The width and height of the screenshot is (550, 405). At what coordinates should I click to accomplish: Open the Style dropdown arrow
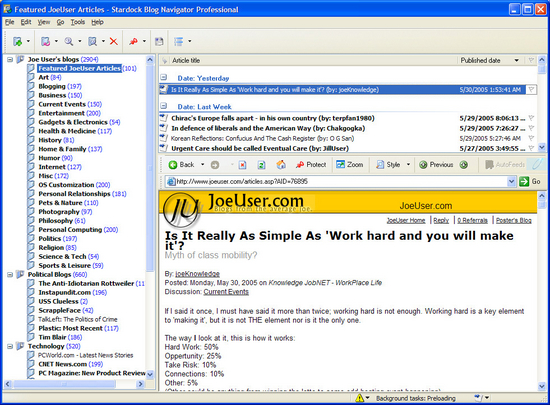coord(408,164)
